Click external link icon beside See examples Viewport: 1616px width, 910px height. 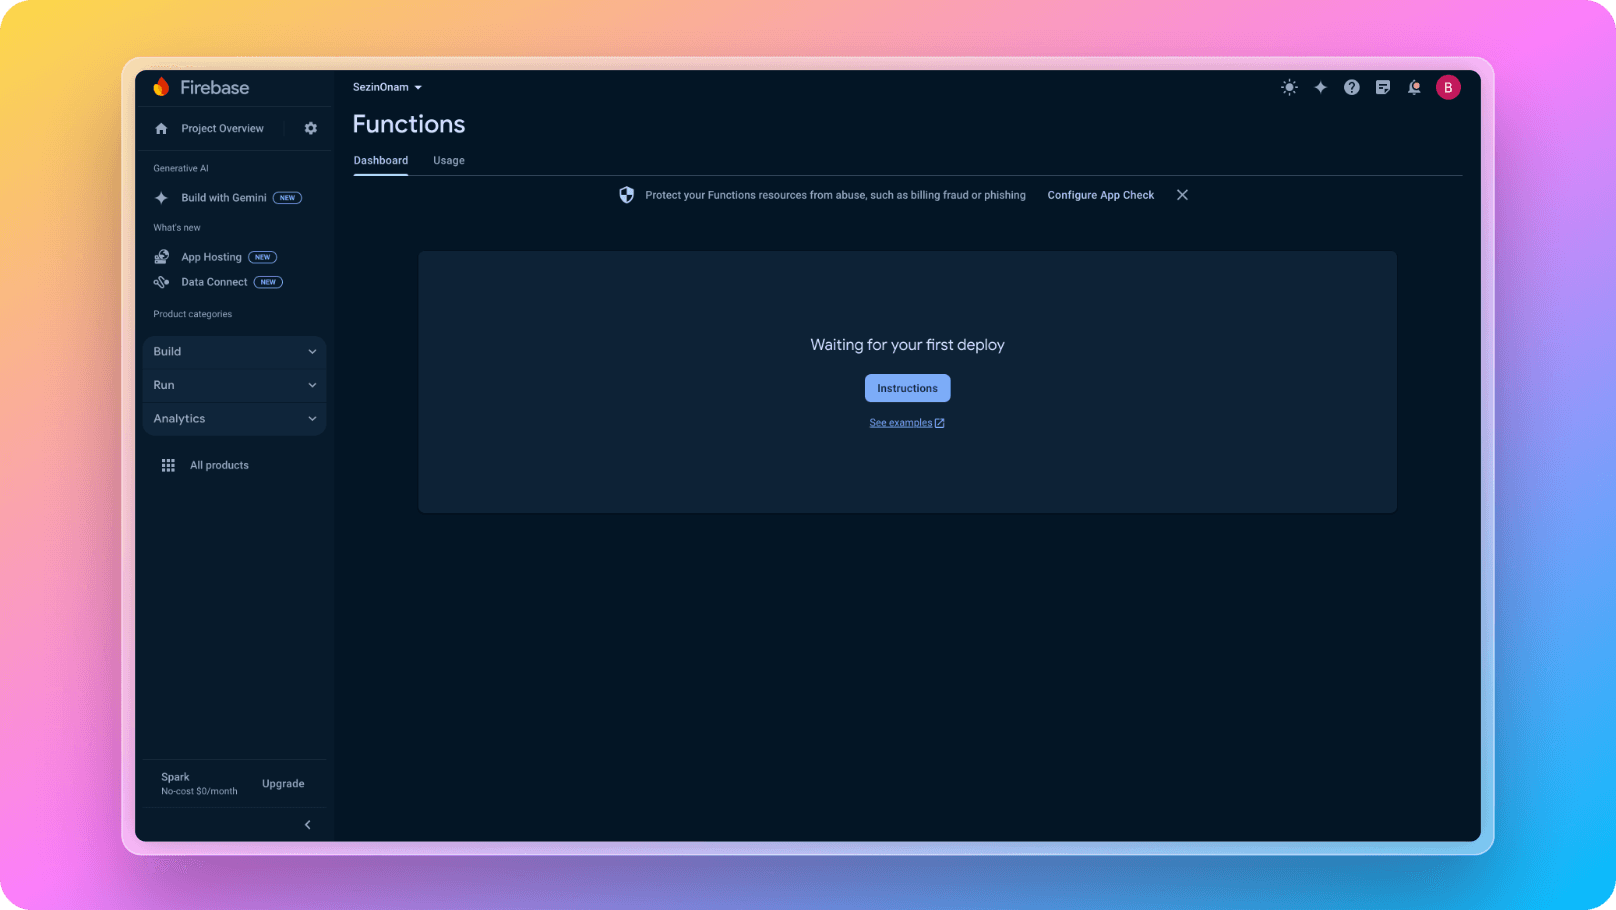pos(939,423)
